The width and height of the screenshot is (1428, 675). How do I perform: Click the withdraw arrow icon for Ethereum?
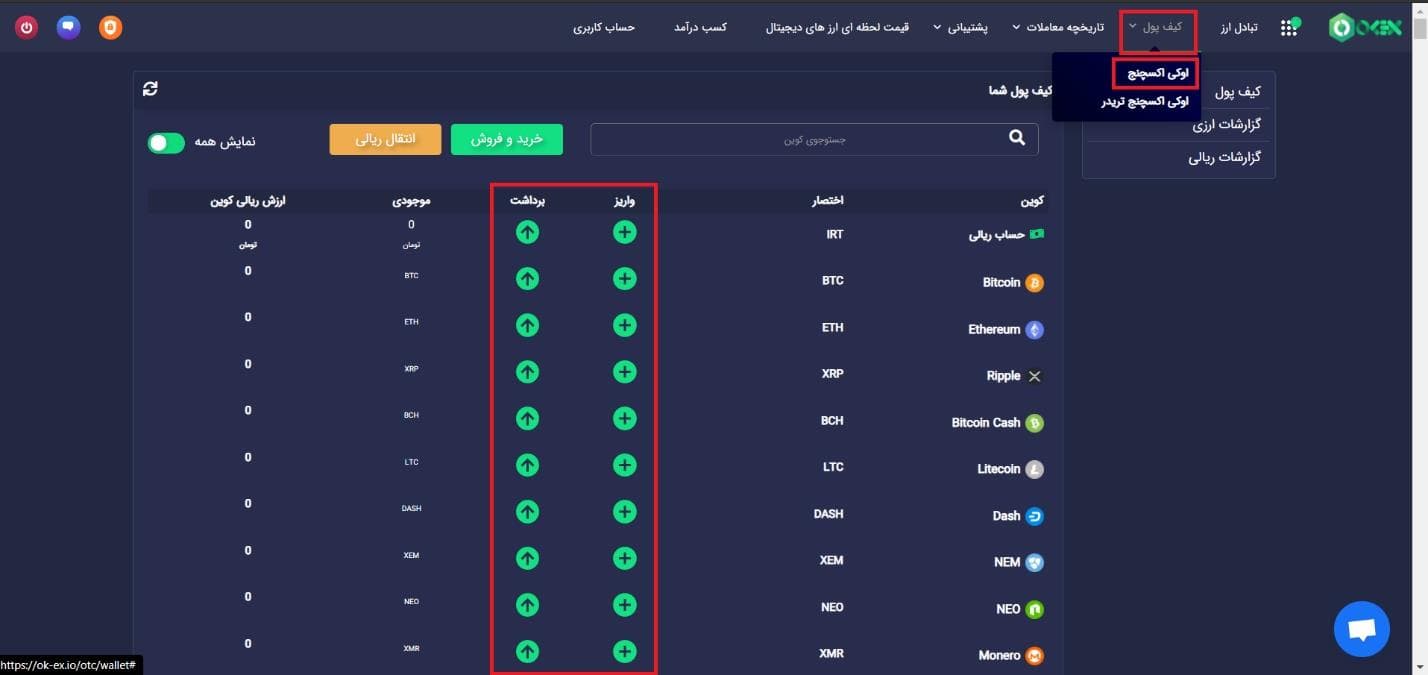tap(527, 325)
